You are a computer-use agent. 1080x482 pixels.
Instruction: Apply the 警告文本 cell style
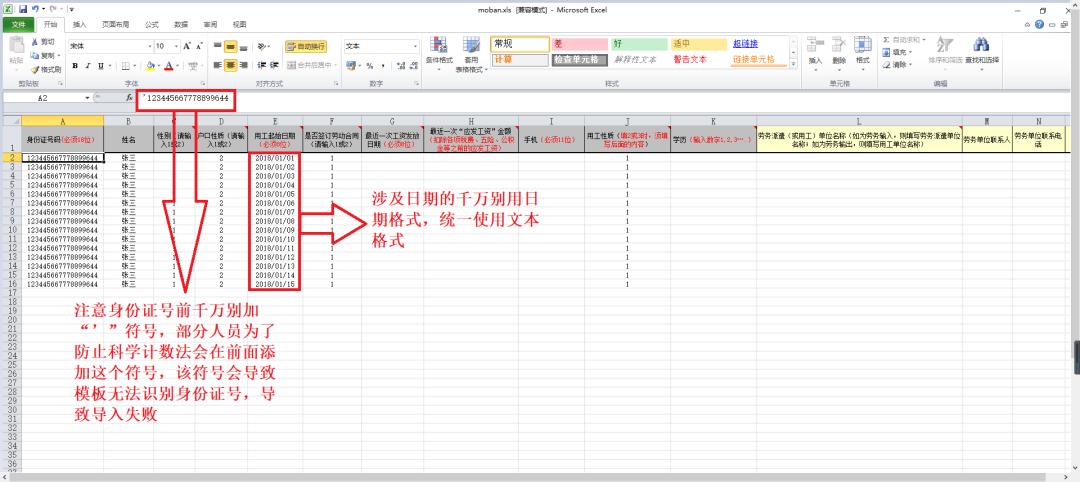point(699,60)
